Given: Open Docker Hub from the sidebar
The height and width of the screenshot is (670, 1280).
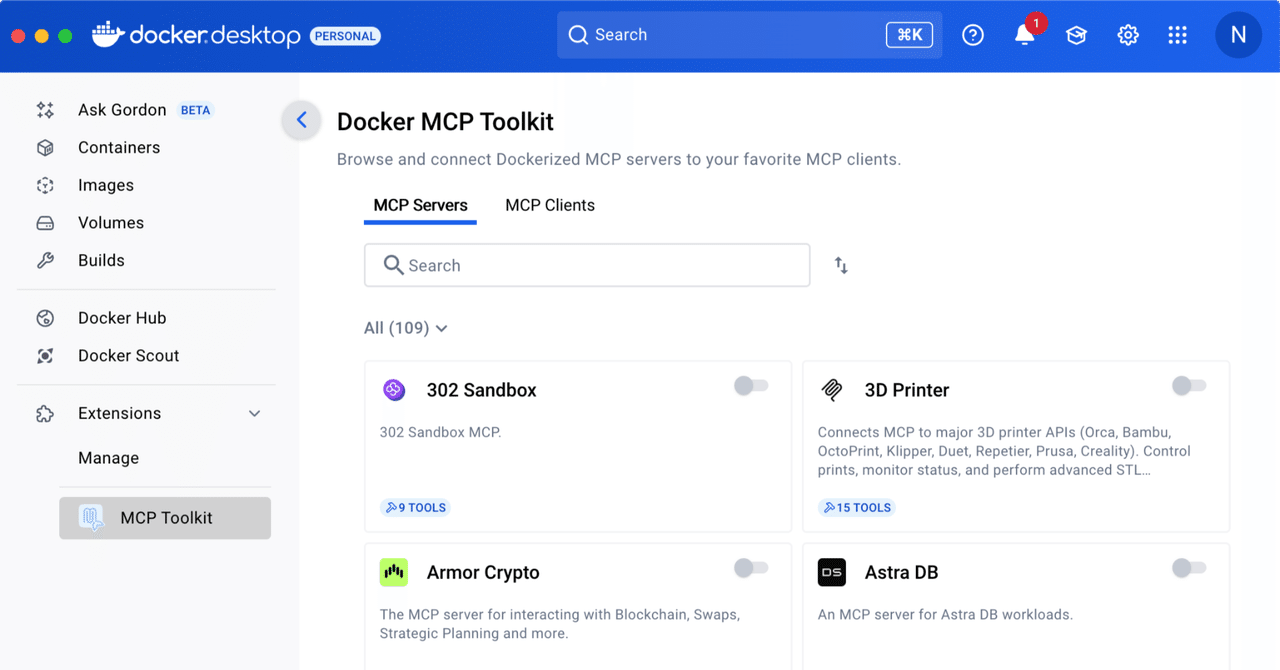Looking at the screenshot, I should (x=122, y=317).
